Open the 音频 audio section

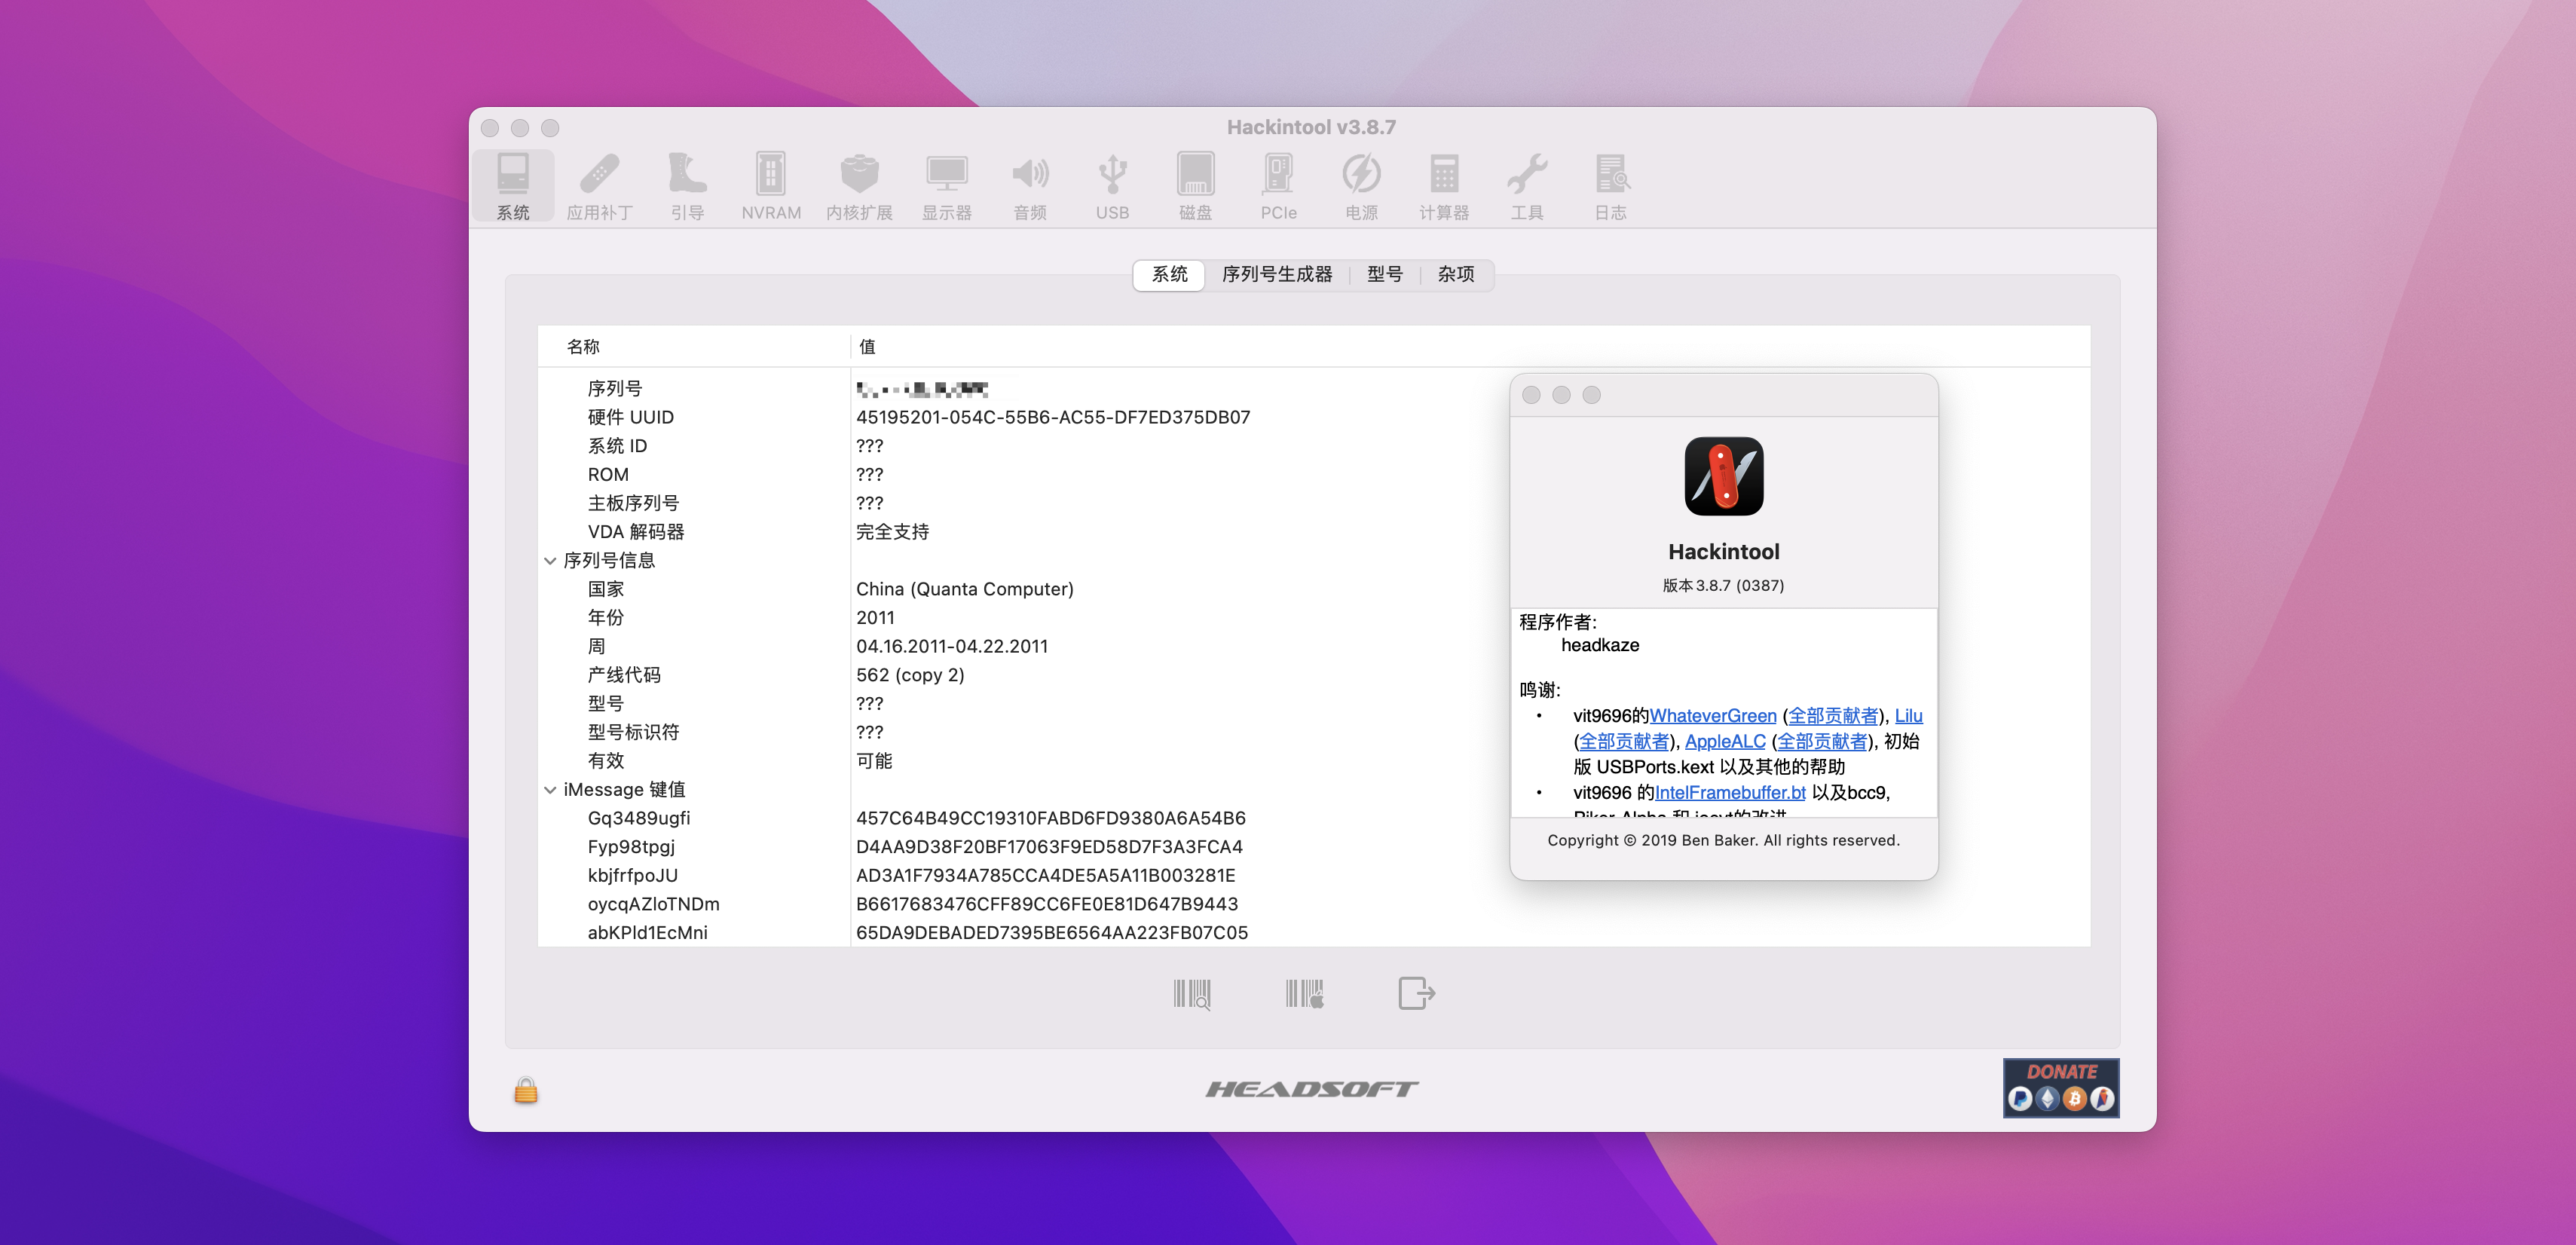click(x=1030, y=186)
